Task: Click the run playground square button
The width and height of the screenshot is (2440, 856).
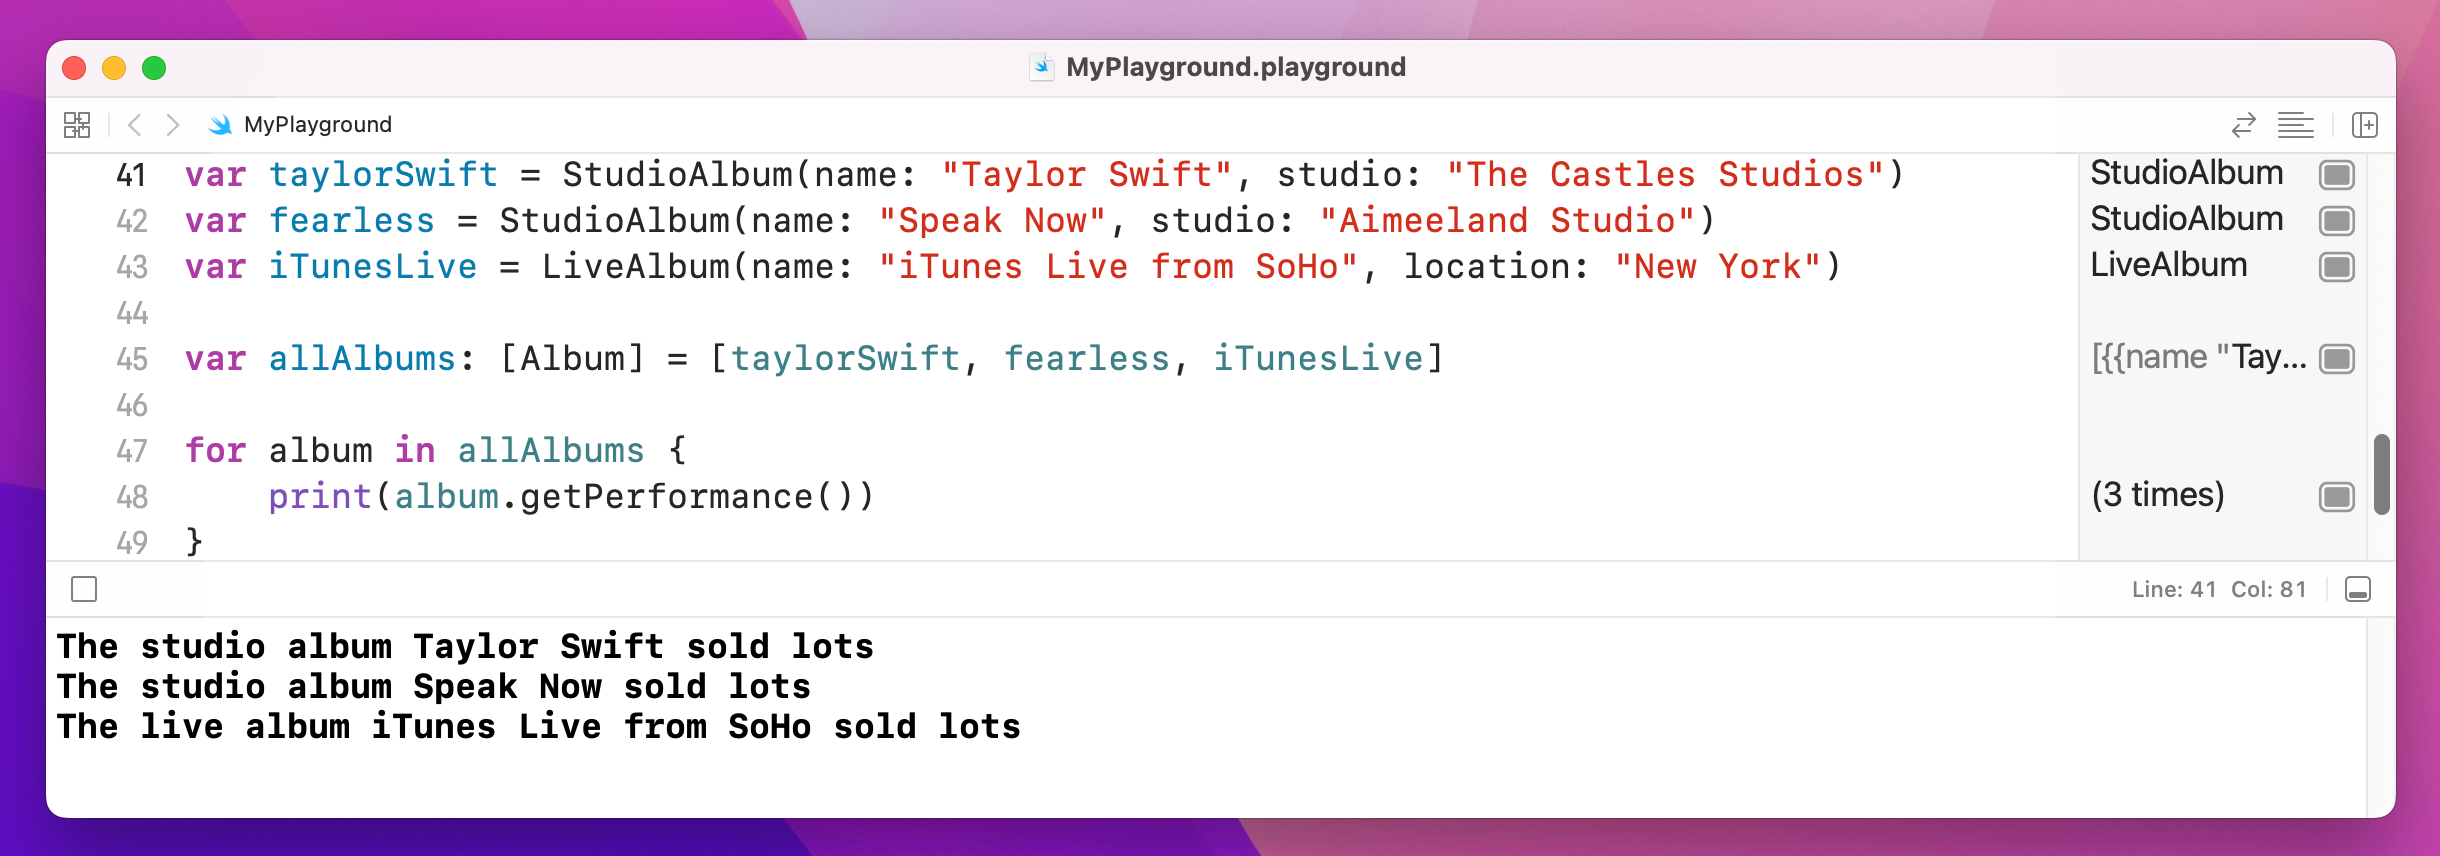Action: point(84,590)
